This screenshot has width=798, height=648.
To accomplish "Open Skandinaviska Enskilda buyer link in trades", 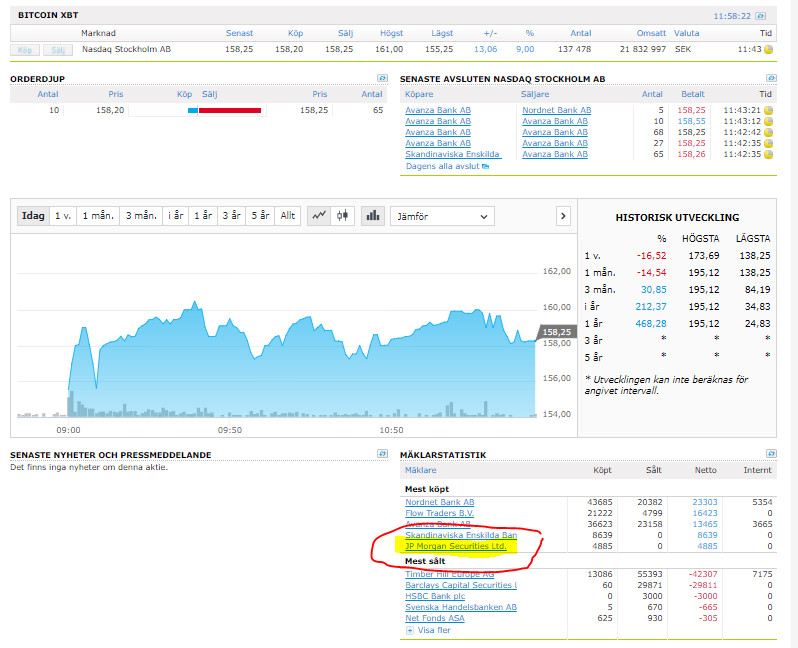I will click(x=452, y=154).
